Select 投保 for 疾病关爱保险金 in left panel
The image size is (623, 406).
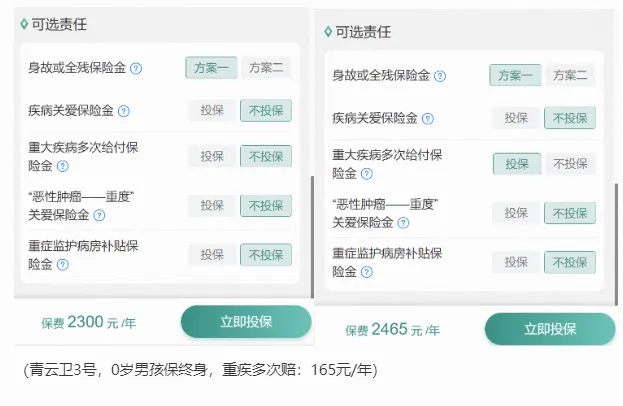[x=212, y=110]
